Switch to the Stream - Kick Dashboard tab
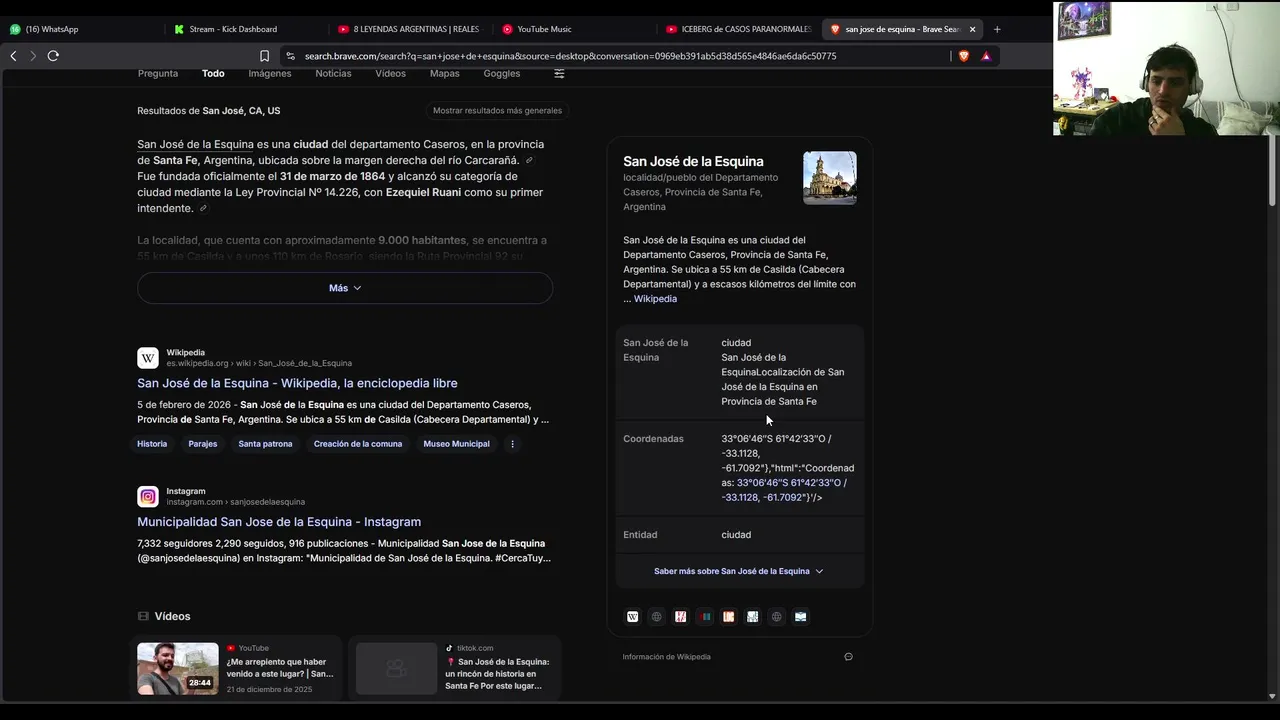The width and height of the screenshot is (1280, 720). pos(246,29)
